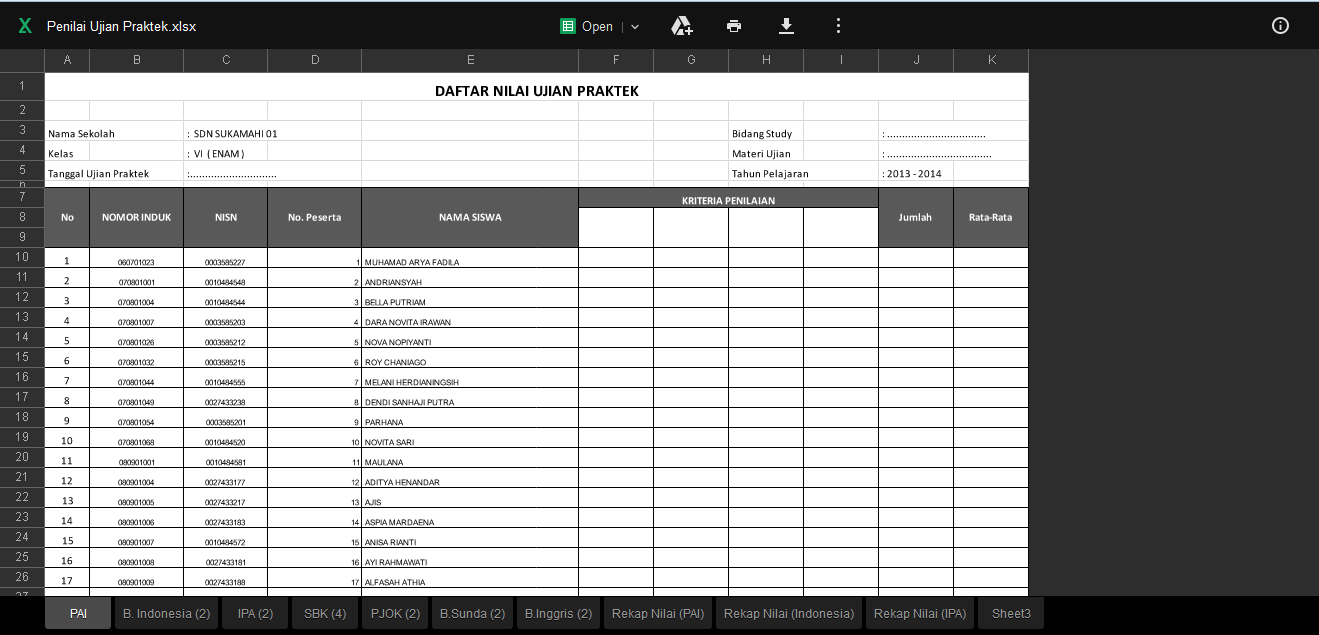The image size is (1319, 635).
Task: Open the file in Google Sheets
Action: click(x=597, y=26)
